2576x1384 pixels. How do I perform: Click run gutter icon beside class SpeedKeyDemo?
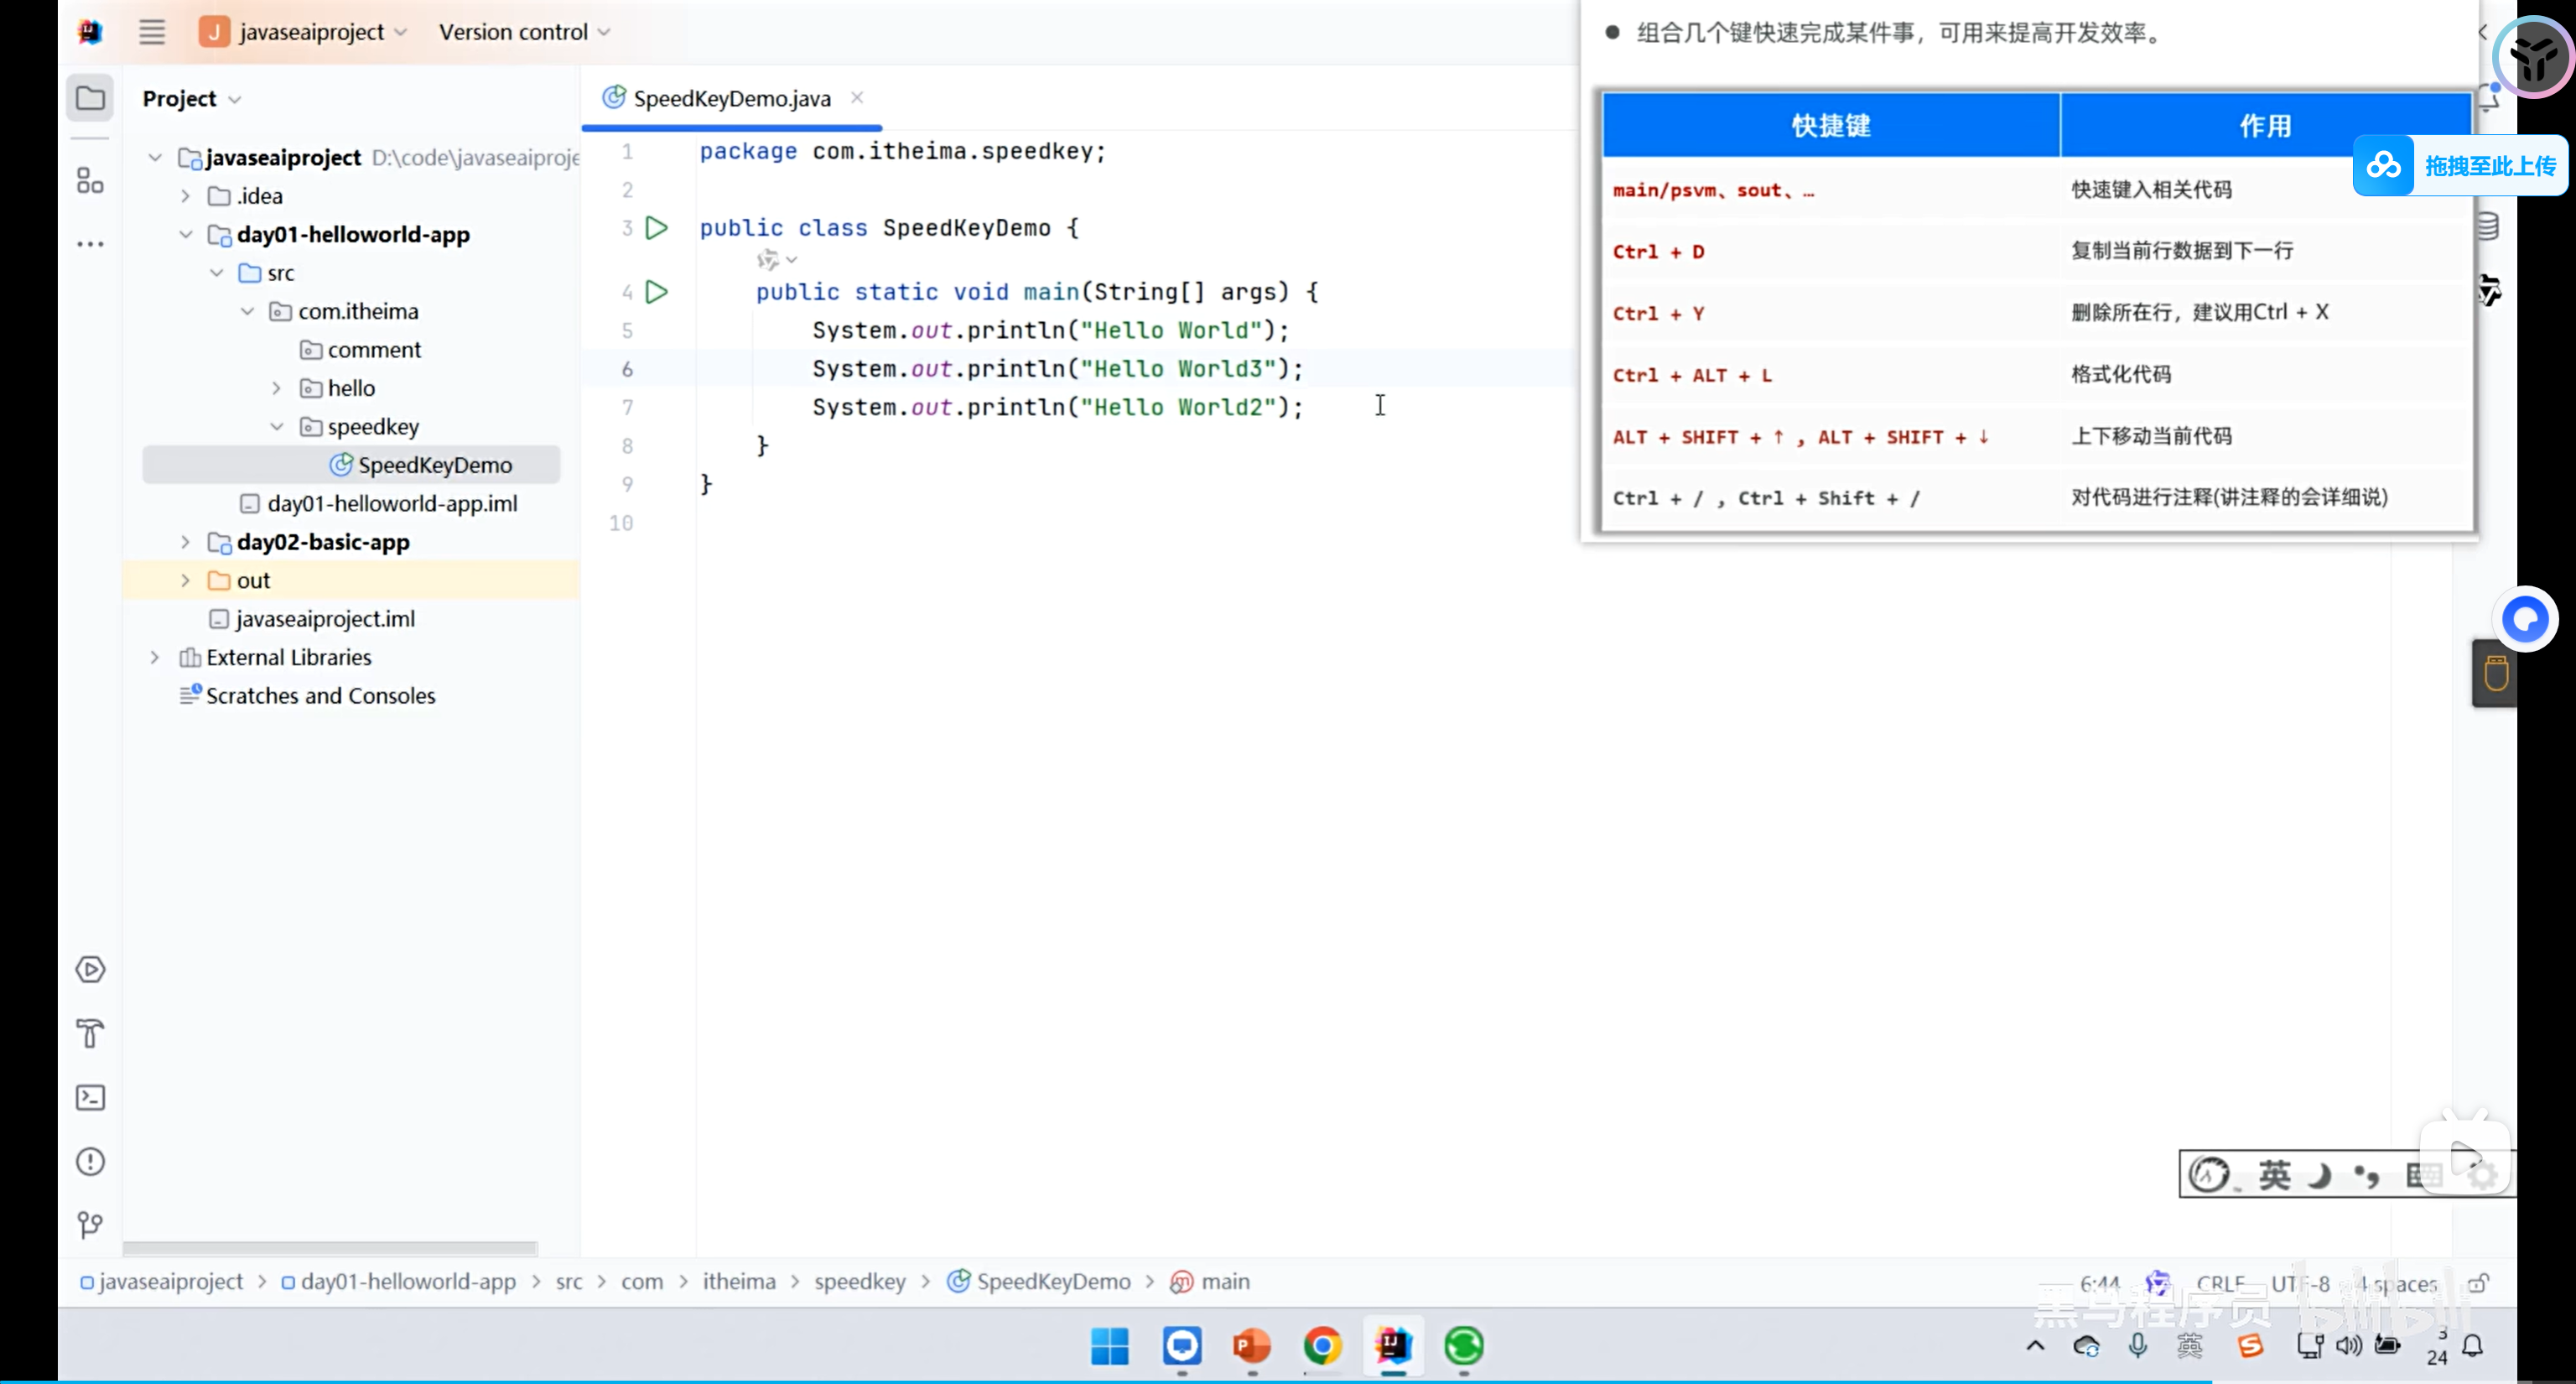(657, 228)
